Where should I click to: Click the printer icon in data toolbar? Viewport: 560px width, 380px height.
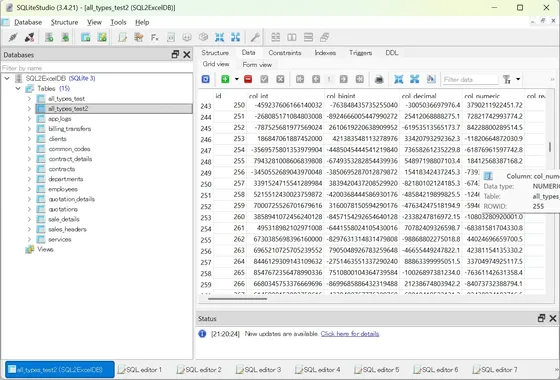(379, 79)
